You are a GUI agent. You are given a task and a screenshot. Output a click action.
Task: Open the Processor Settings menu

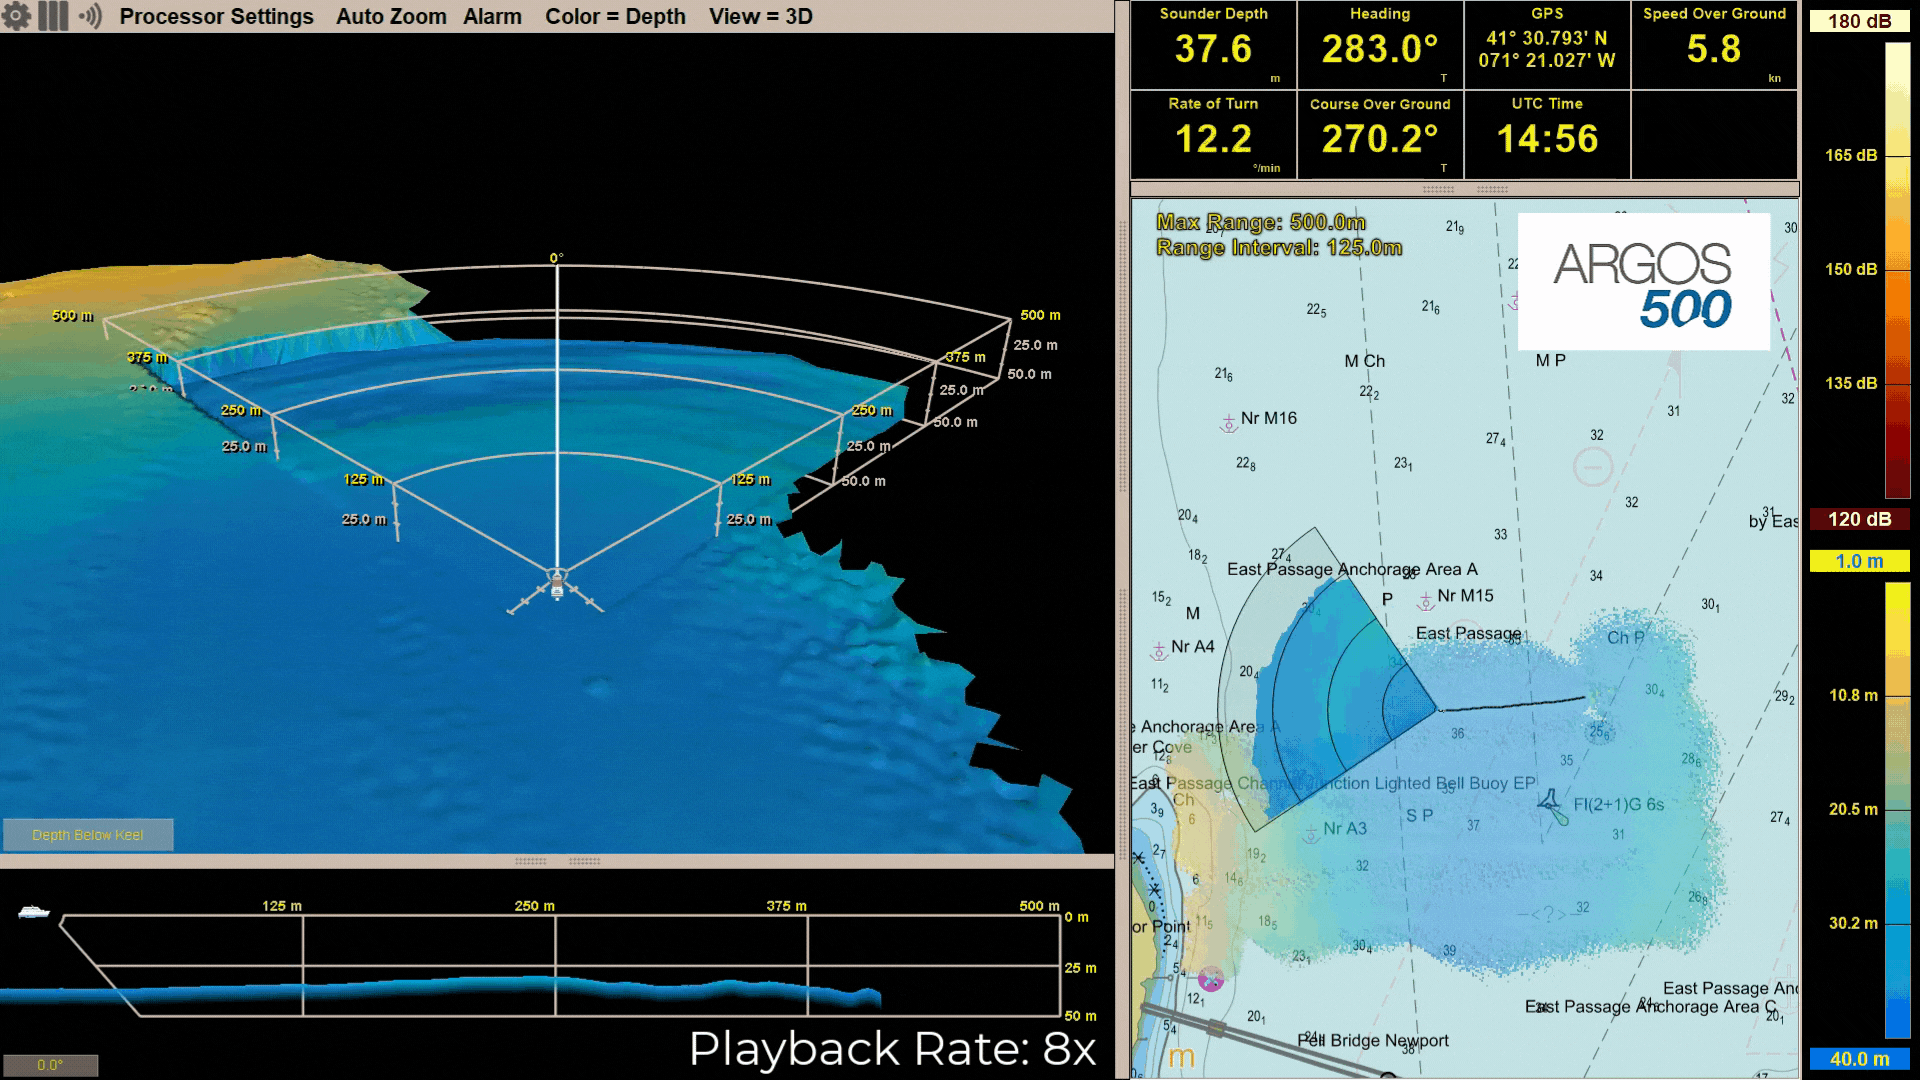216,16
